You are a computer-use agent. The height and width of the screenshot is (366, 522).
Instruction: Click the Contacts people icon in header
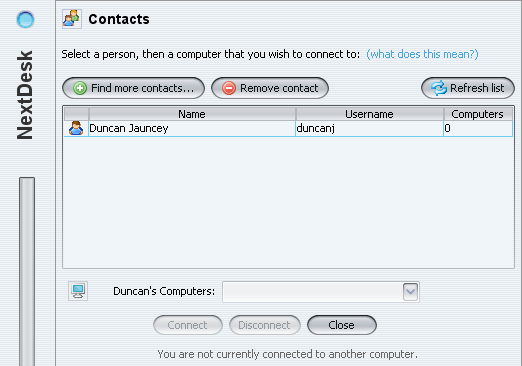coord(72,19)
